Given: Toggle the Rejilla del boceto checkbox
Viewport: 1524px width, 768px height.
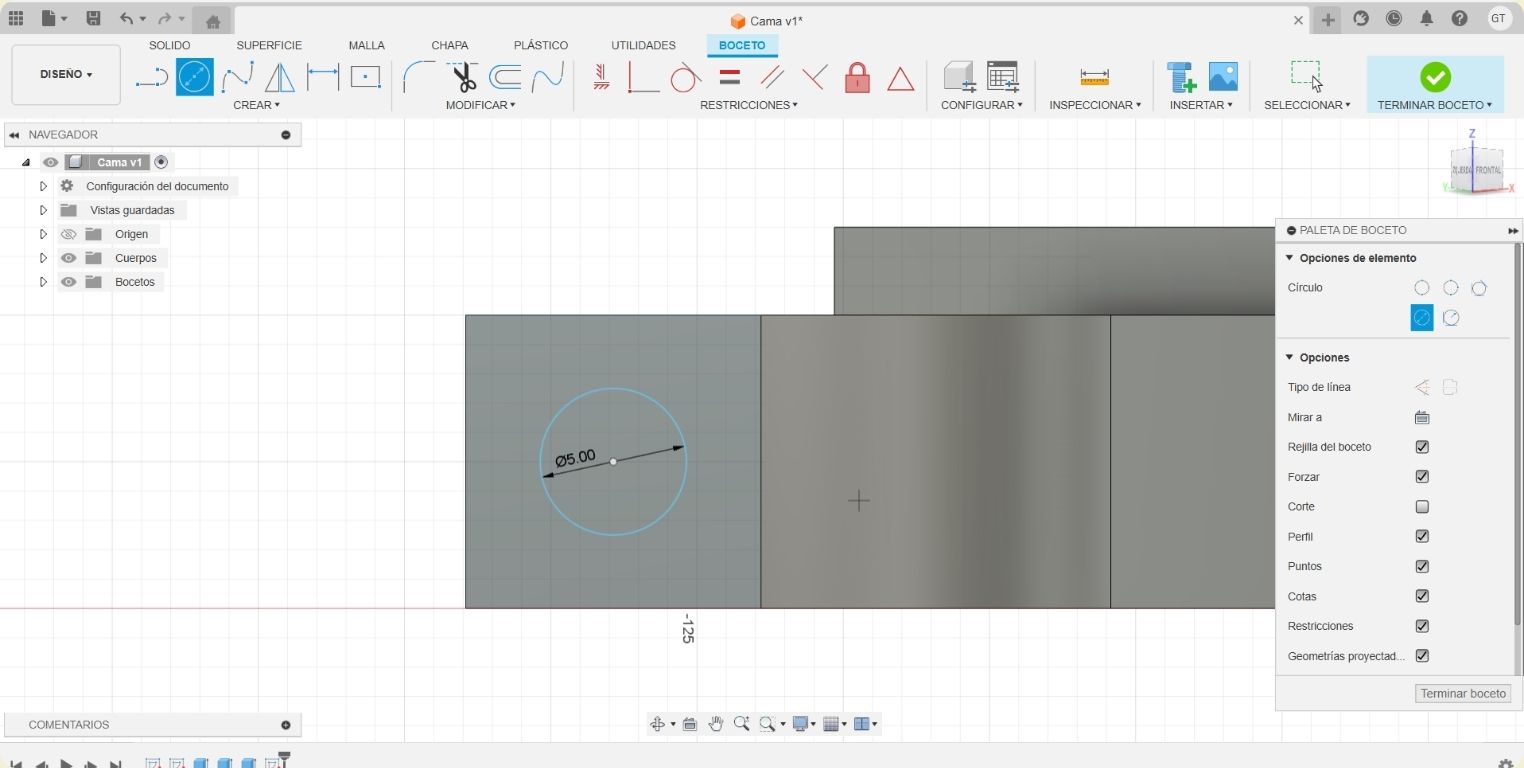Looking at the screenshot, I should coord(1422,447).
